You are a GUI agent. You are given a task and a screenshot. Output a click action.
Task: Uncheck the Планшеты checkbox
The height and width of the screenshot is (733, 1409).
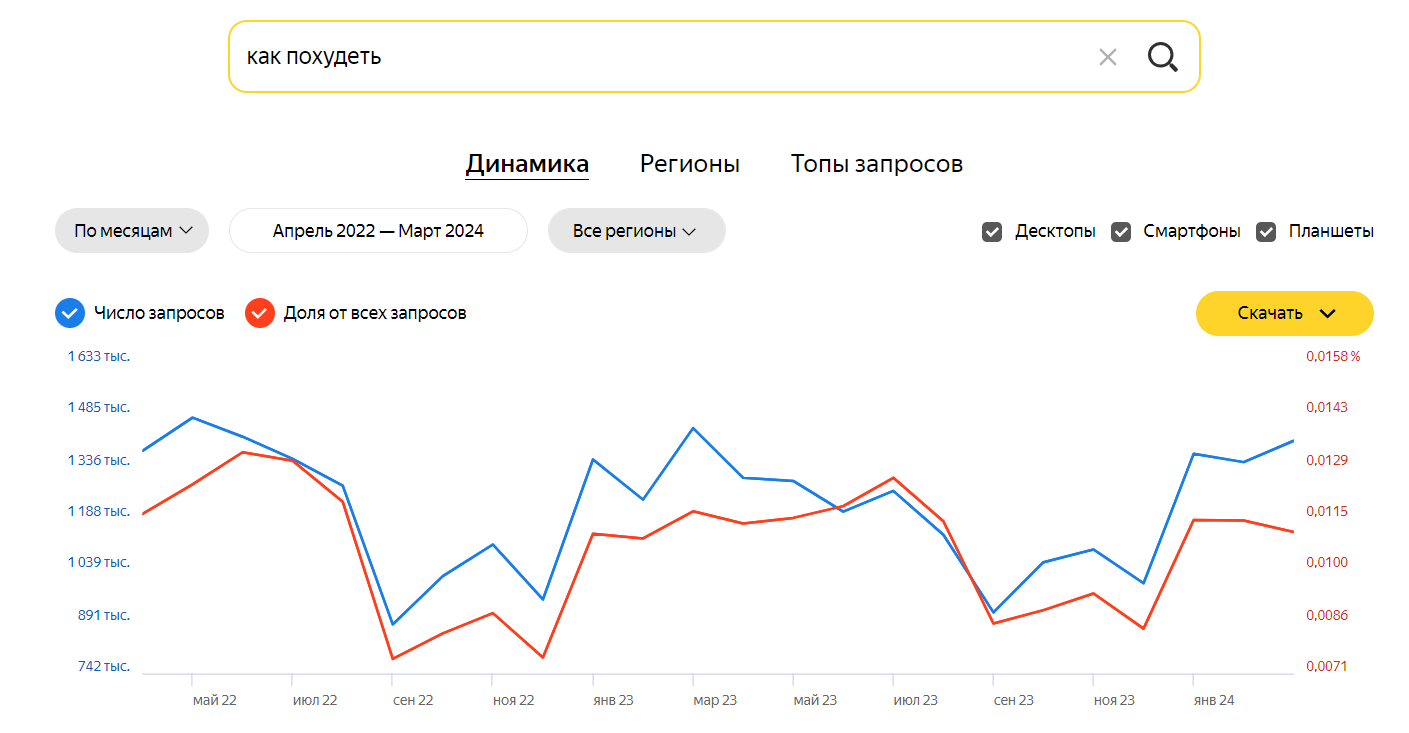point(1266,232)
